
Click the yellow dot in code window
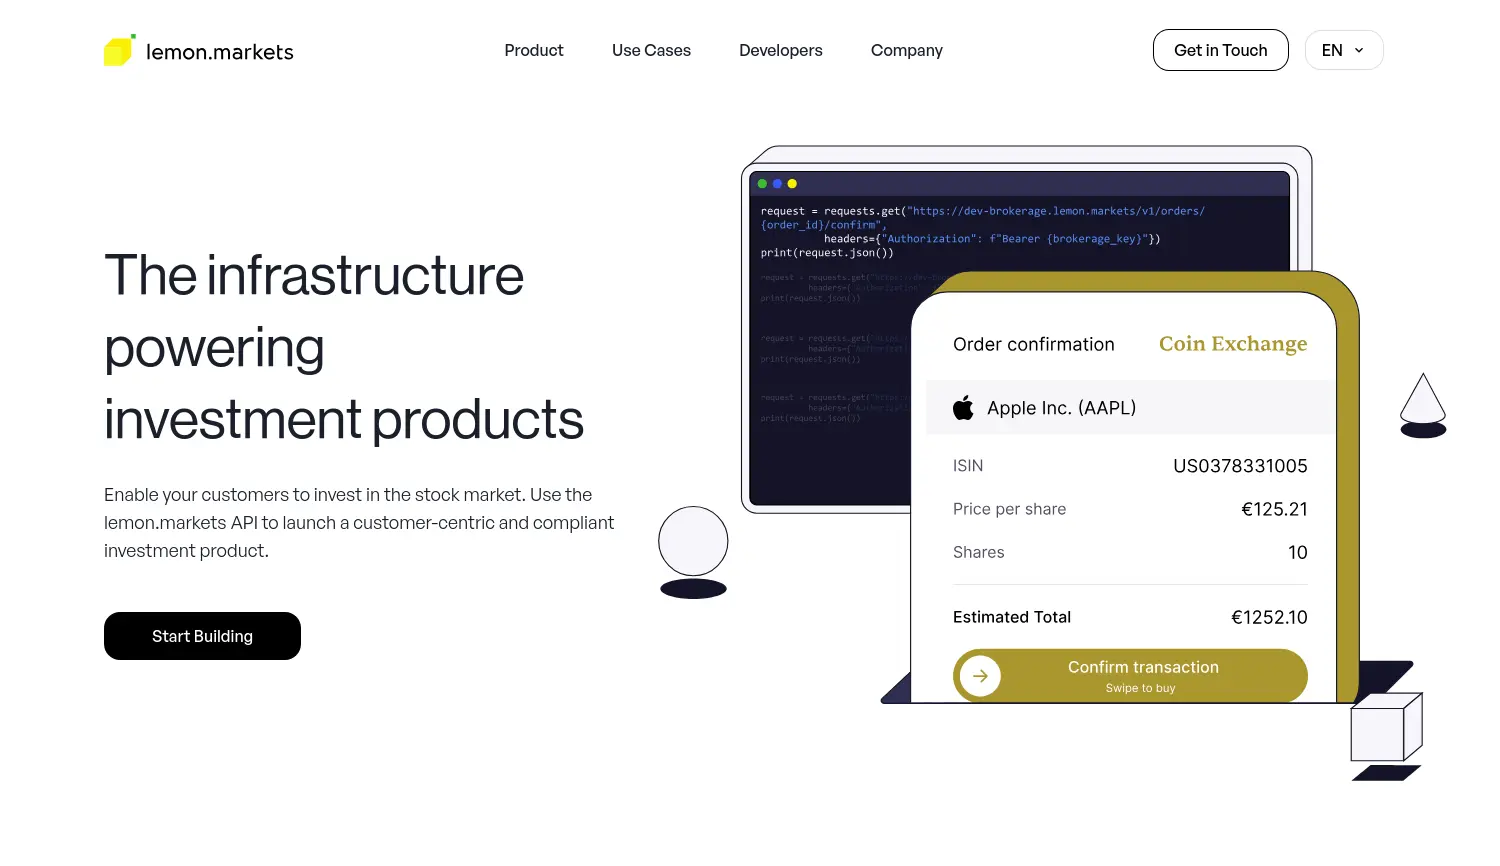pos(792,184)
